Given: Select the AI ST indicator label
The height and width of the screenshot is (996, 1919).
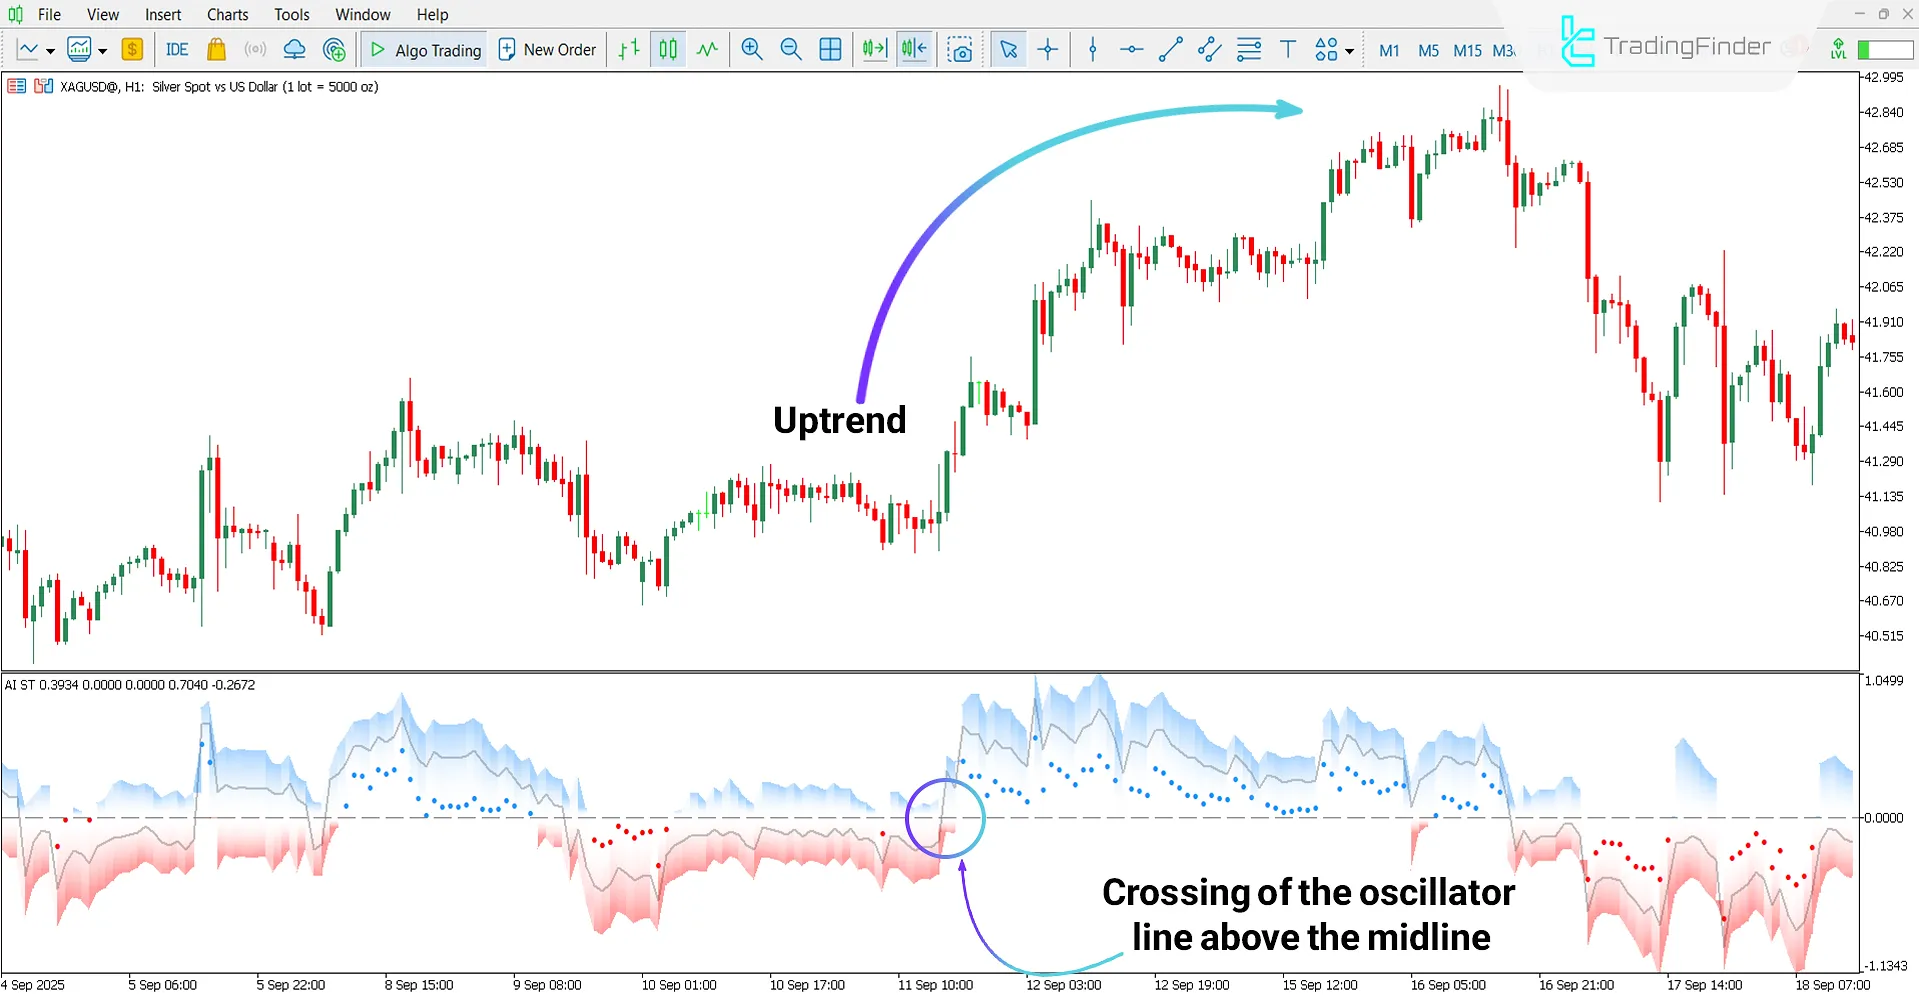Looking at the screenshot, I should 22,685.
